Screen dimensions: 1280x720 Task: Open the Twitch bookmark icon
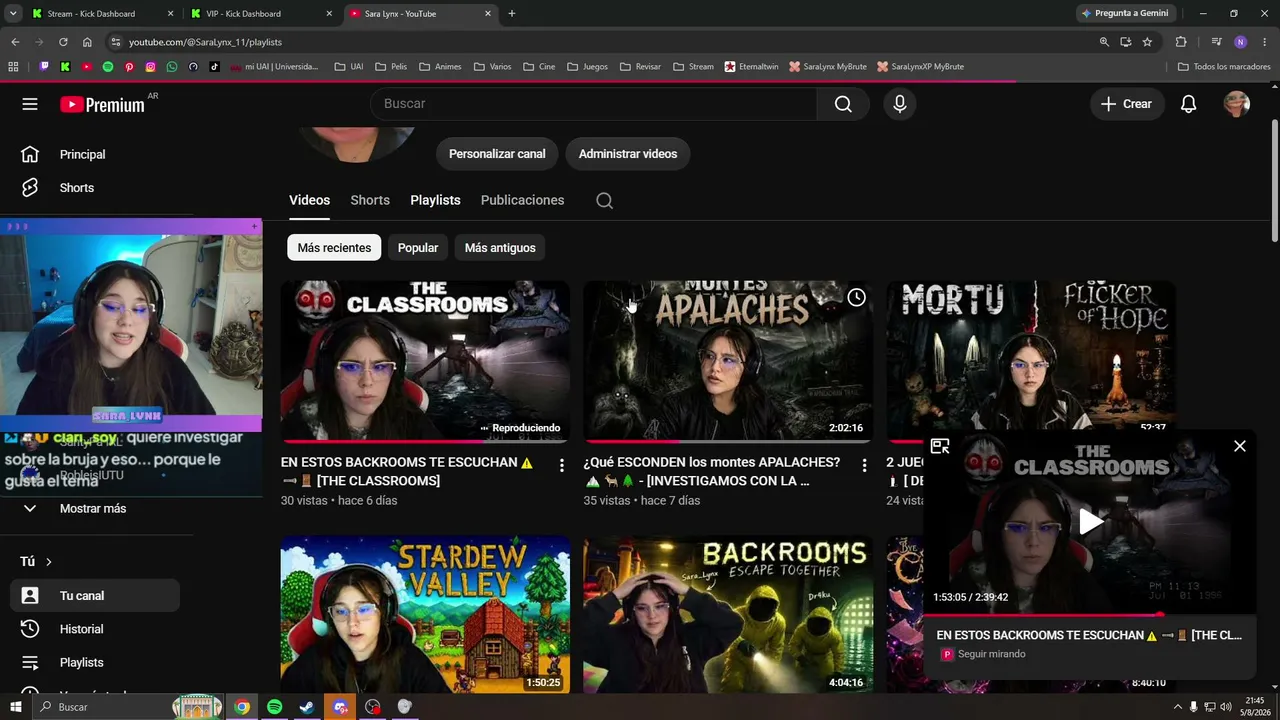[x=44, y=67]
